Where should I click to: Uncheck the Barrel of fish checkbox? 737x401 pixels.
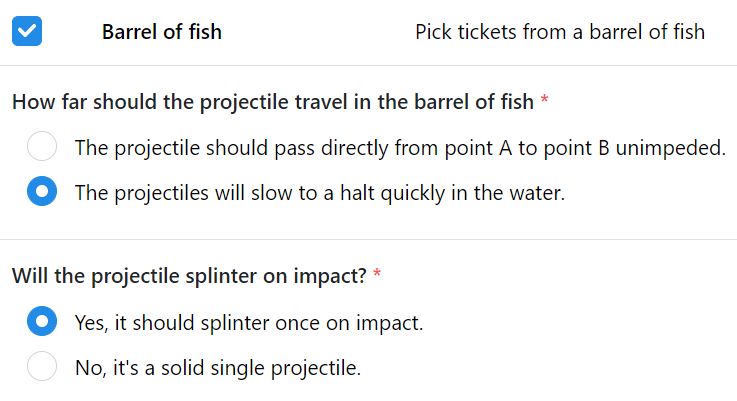point(27,31)
